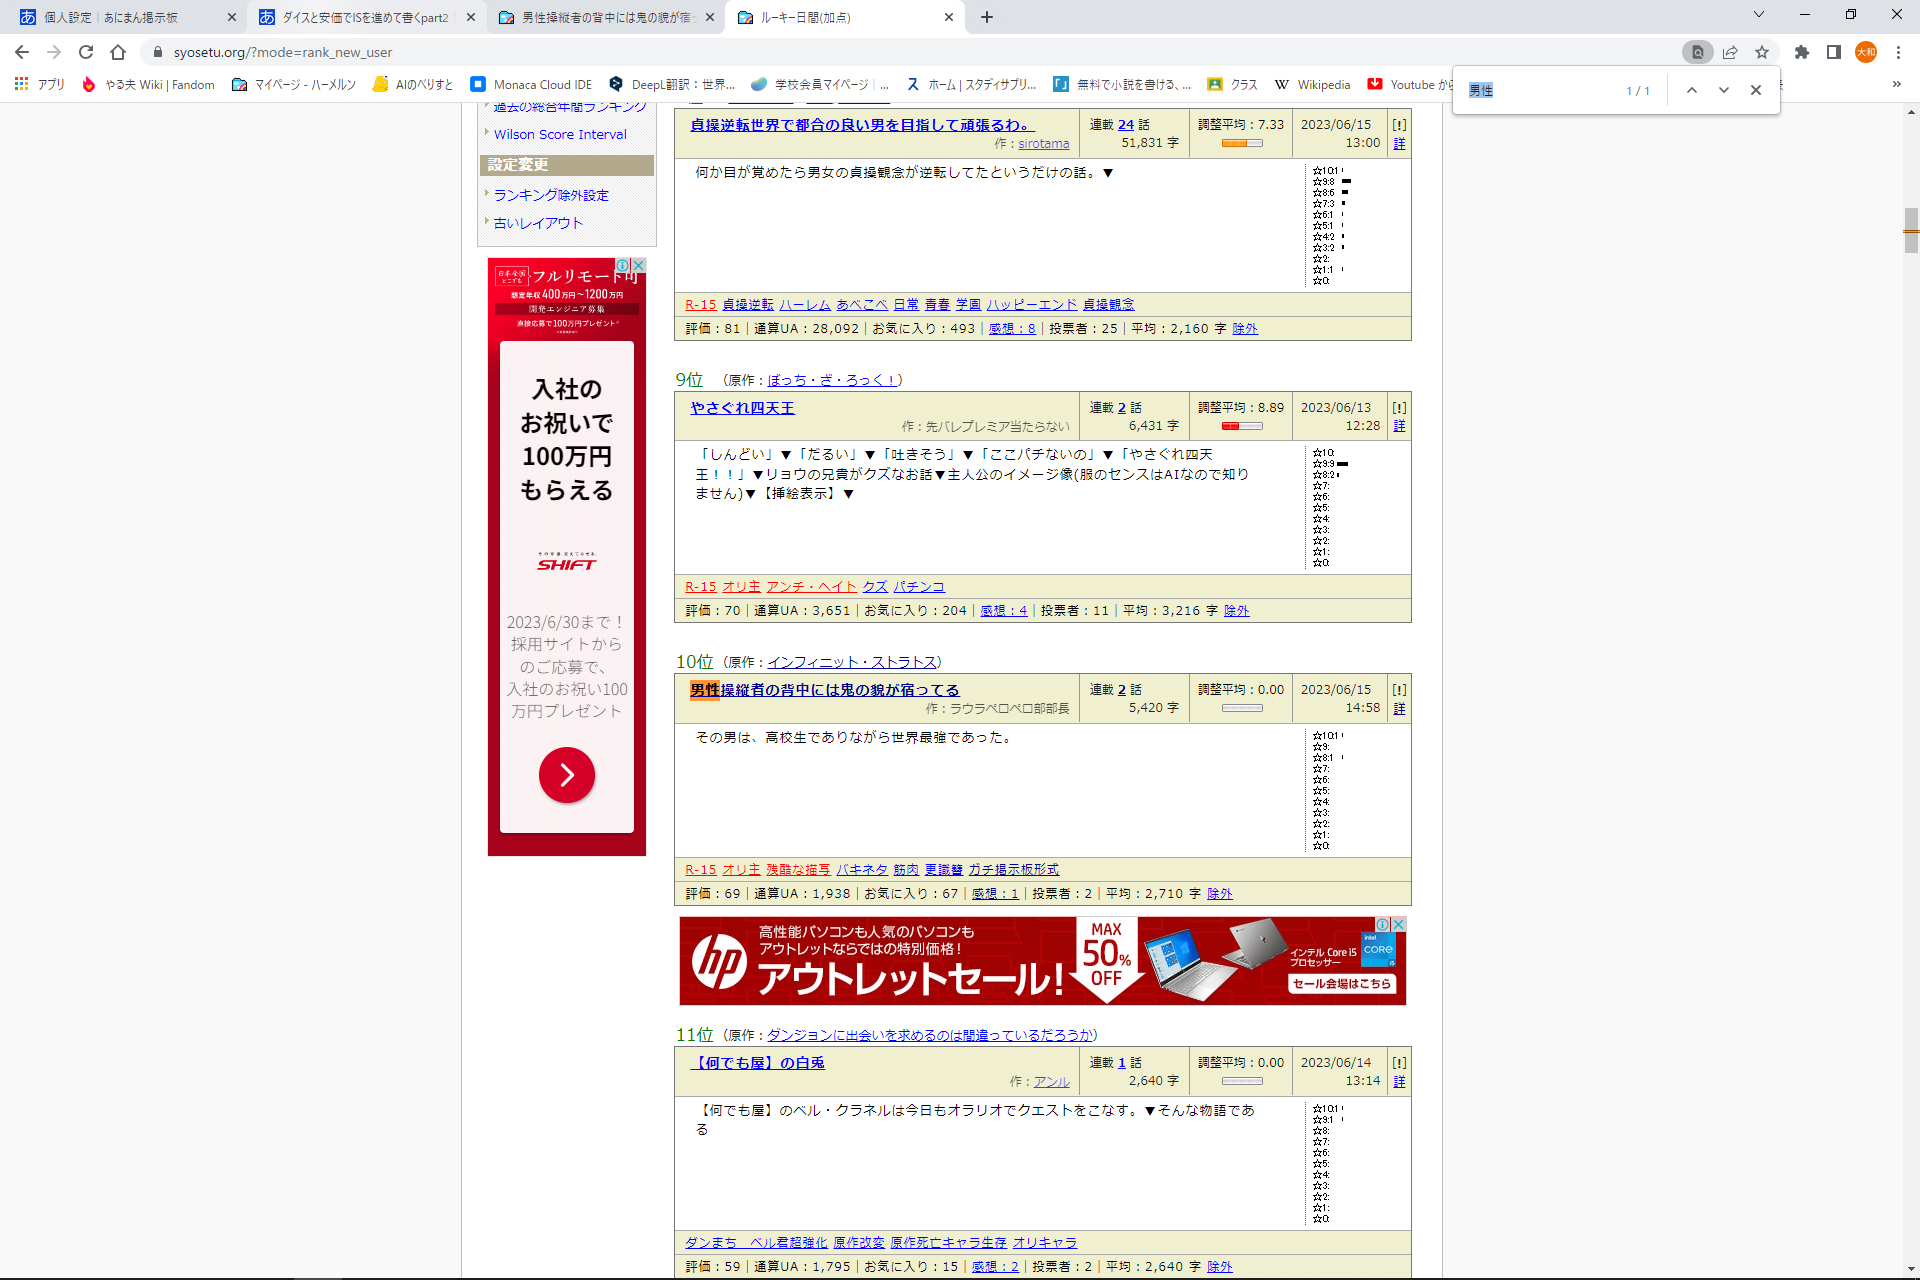The image size is (1920, 1280).
Task: Open 詳 details for 男性操縦者 entry
Action: coord(1399,709)
